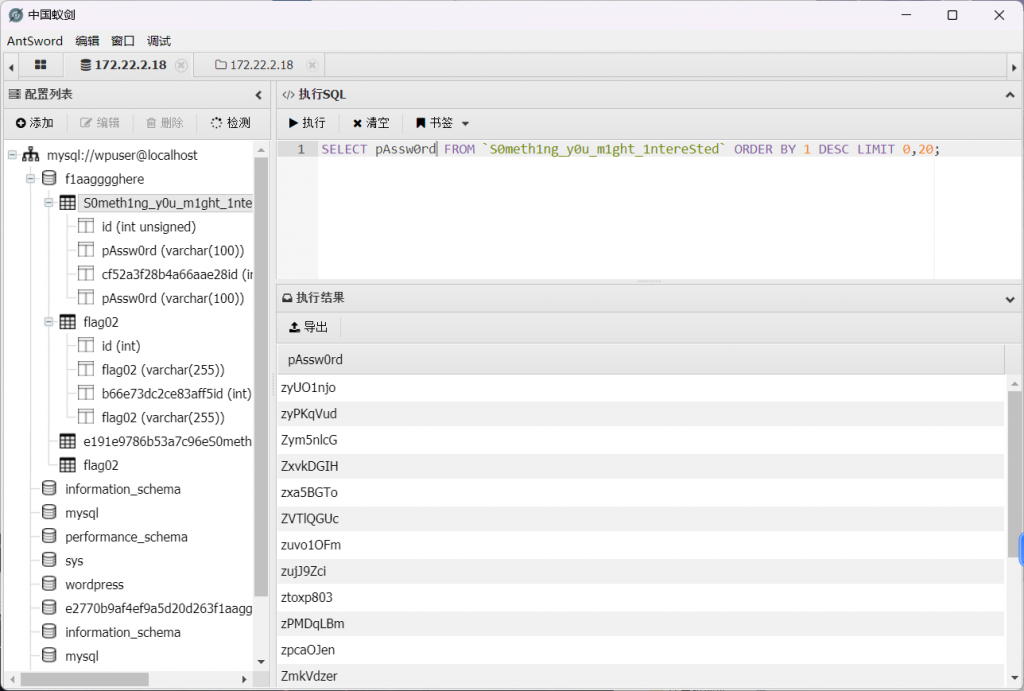The height and width of the screenshot is (691, 1024).
Task: Select result row ztoxp803
Action: (641, 597)
